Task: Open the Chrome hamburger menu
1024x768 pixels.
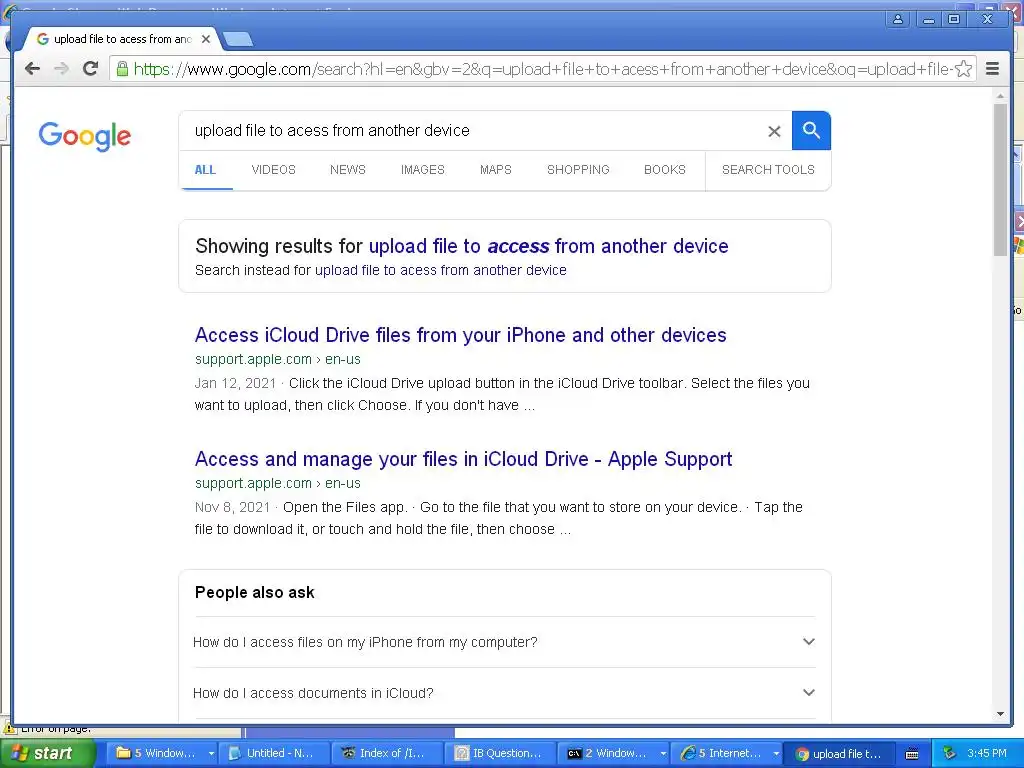Action: click(x=993, y=69)
